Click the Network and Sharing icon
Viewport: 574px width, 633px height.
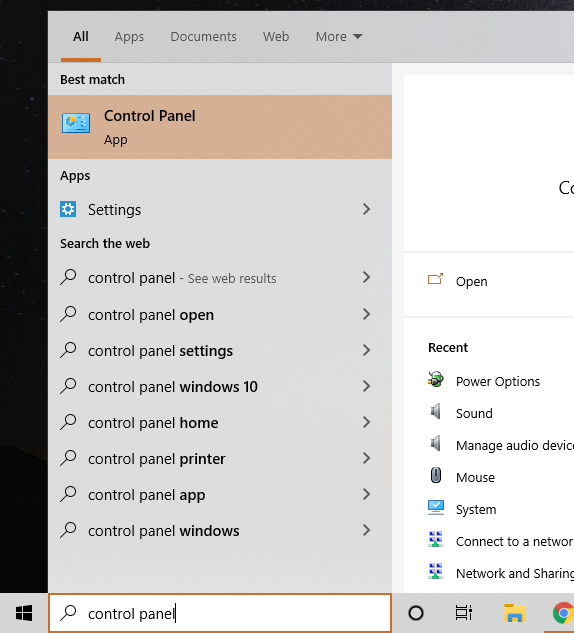(436, 571)
